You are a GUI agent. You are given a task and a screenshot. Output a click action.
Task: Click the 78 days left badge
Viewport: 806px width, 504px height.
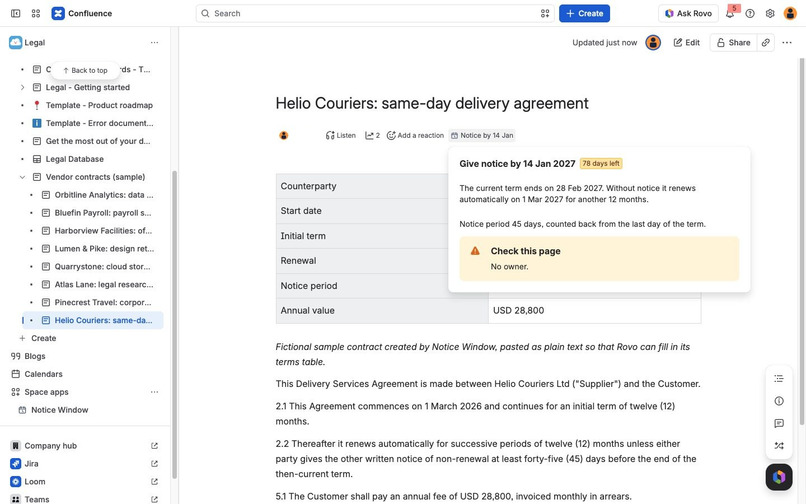click(x=601, y=164)
